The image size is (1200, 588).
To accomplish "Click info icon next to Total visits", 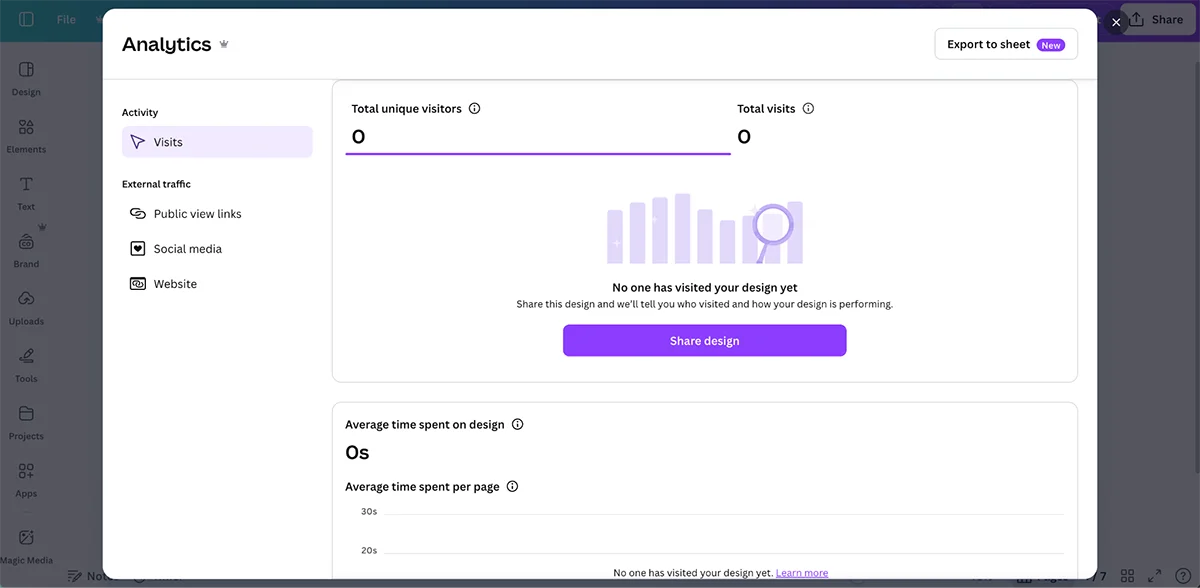I will coord(808,108).
